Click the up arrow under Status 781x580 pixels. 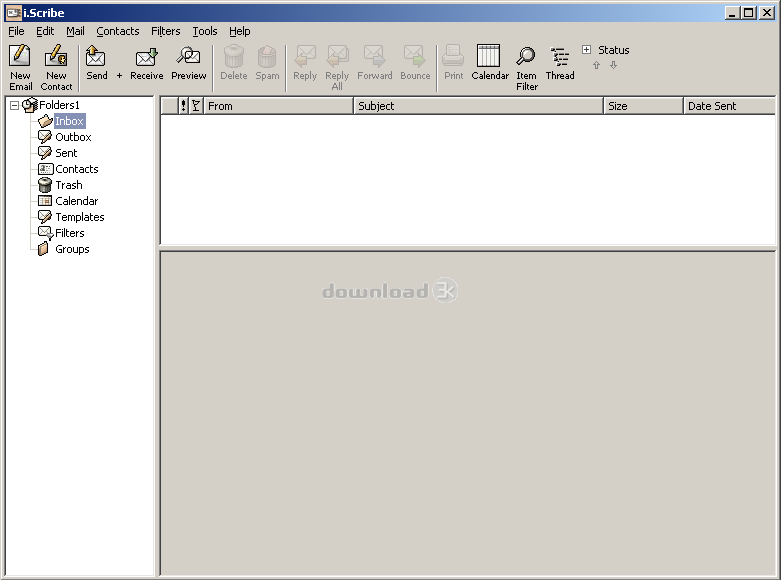click(x=597, y=65)
